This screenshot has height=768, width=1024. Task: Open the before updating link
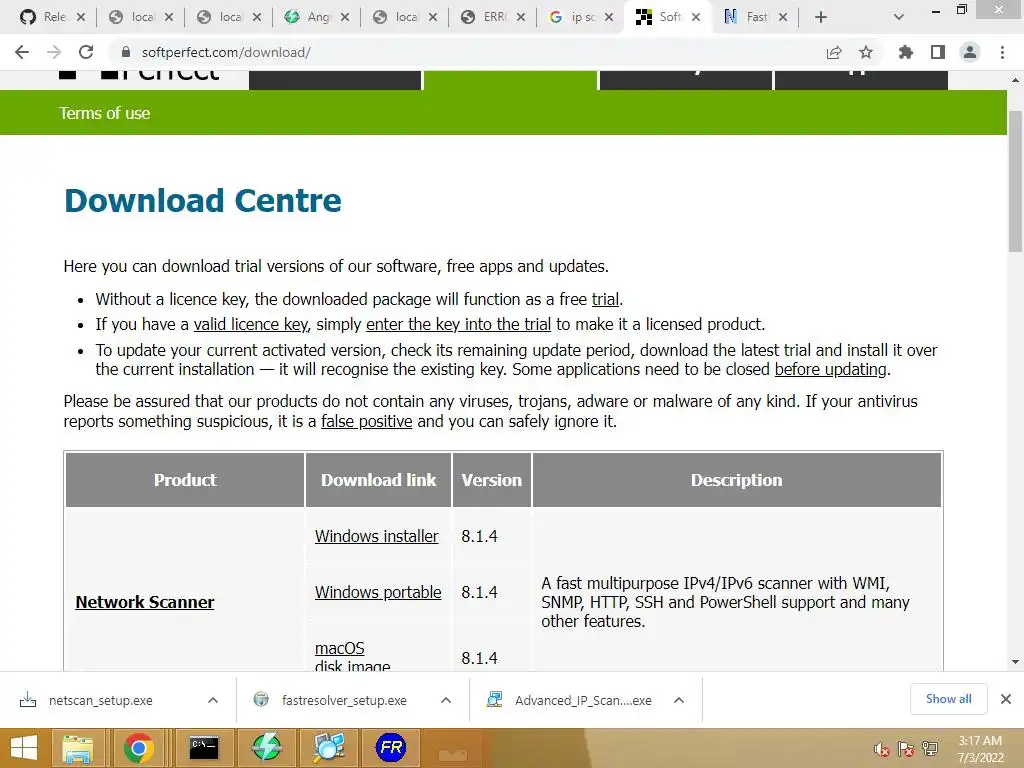point(831,369)
